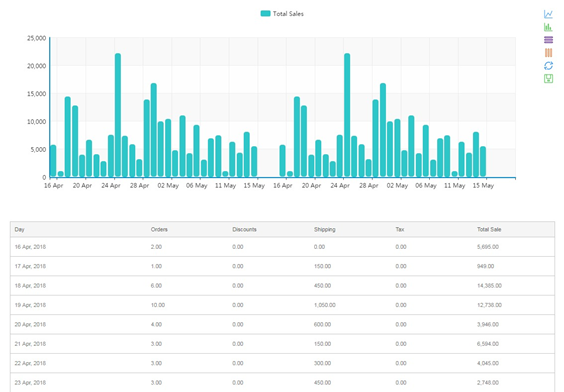Click the Shipping column header
This screenshot has width=564, height=392.
click(324, 229)
